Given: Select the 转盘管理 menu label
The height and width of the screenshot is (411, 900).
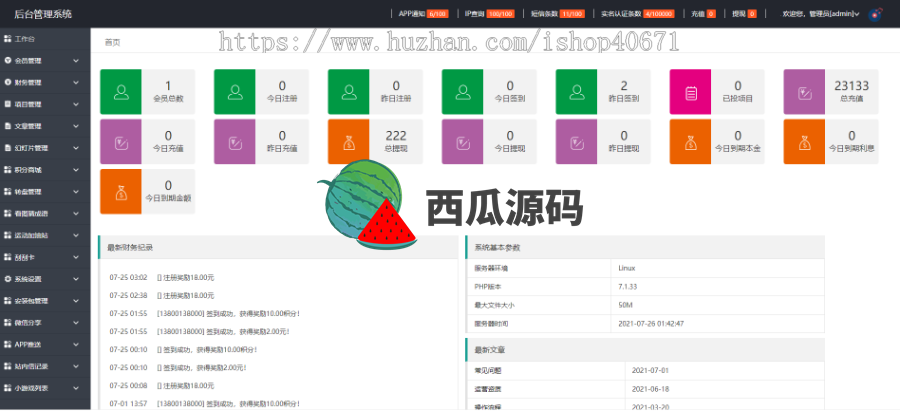Looking at the screenshot, I should (x=28, y=191).
